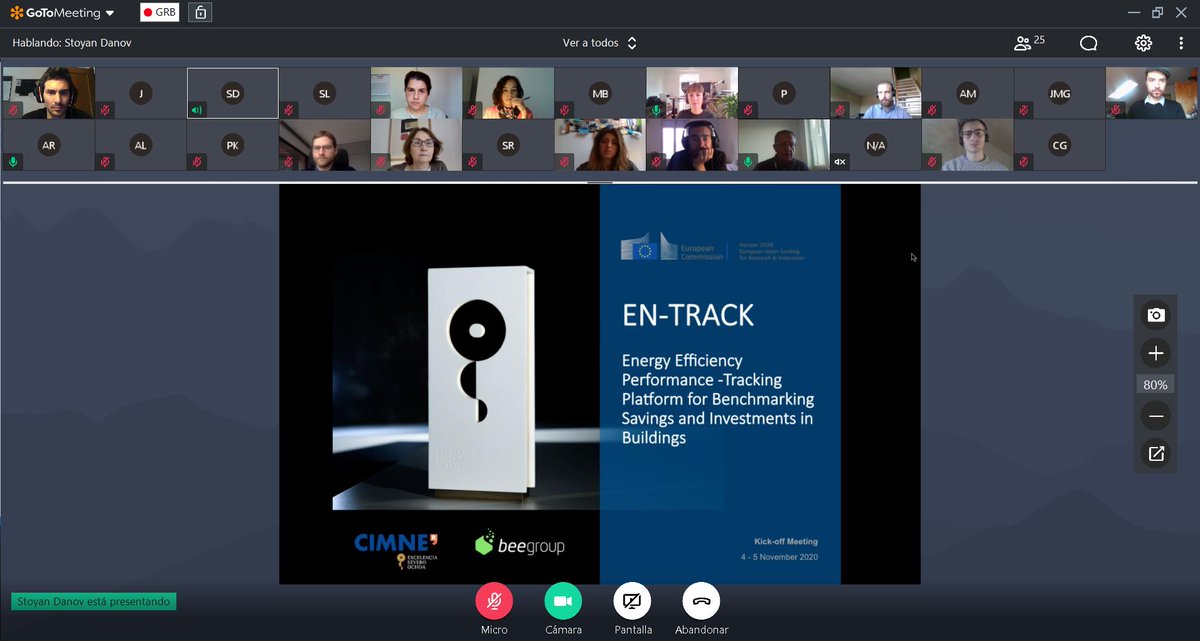
Task: Select the AM participant tile
Action: click(x=968, y=93)
